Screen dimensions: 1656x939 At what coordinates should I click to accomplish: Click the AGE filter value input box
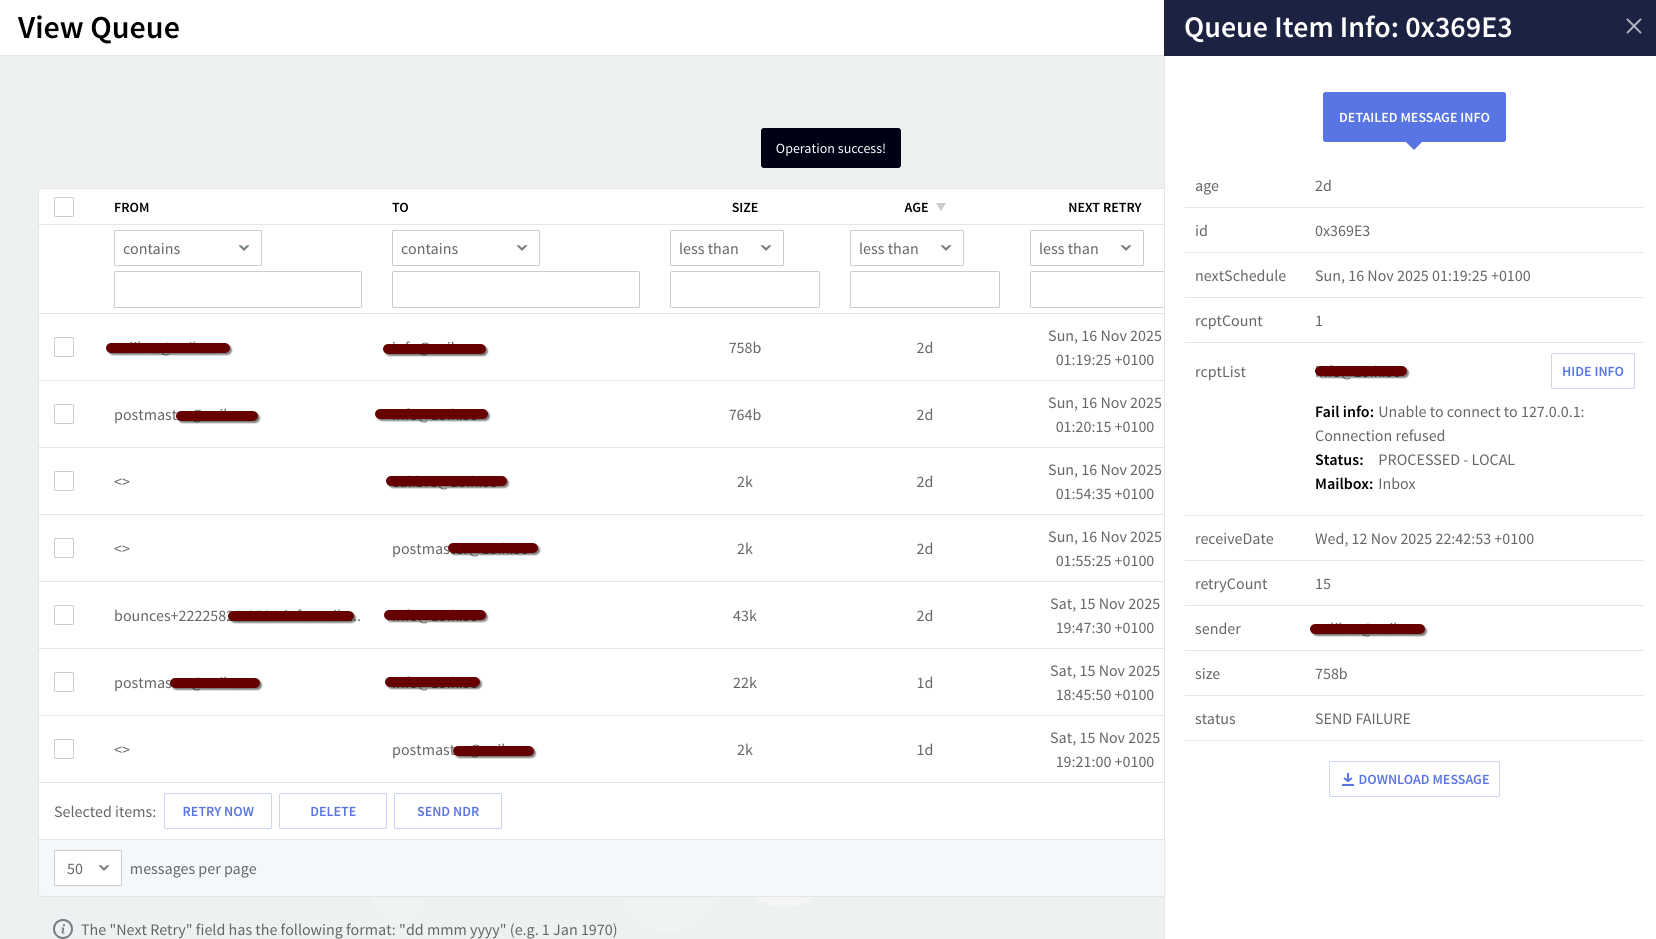pos(924,289)
